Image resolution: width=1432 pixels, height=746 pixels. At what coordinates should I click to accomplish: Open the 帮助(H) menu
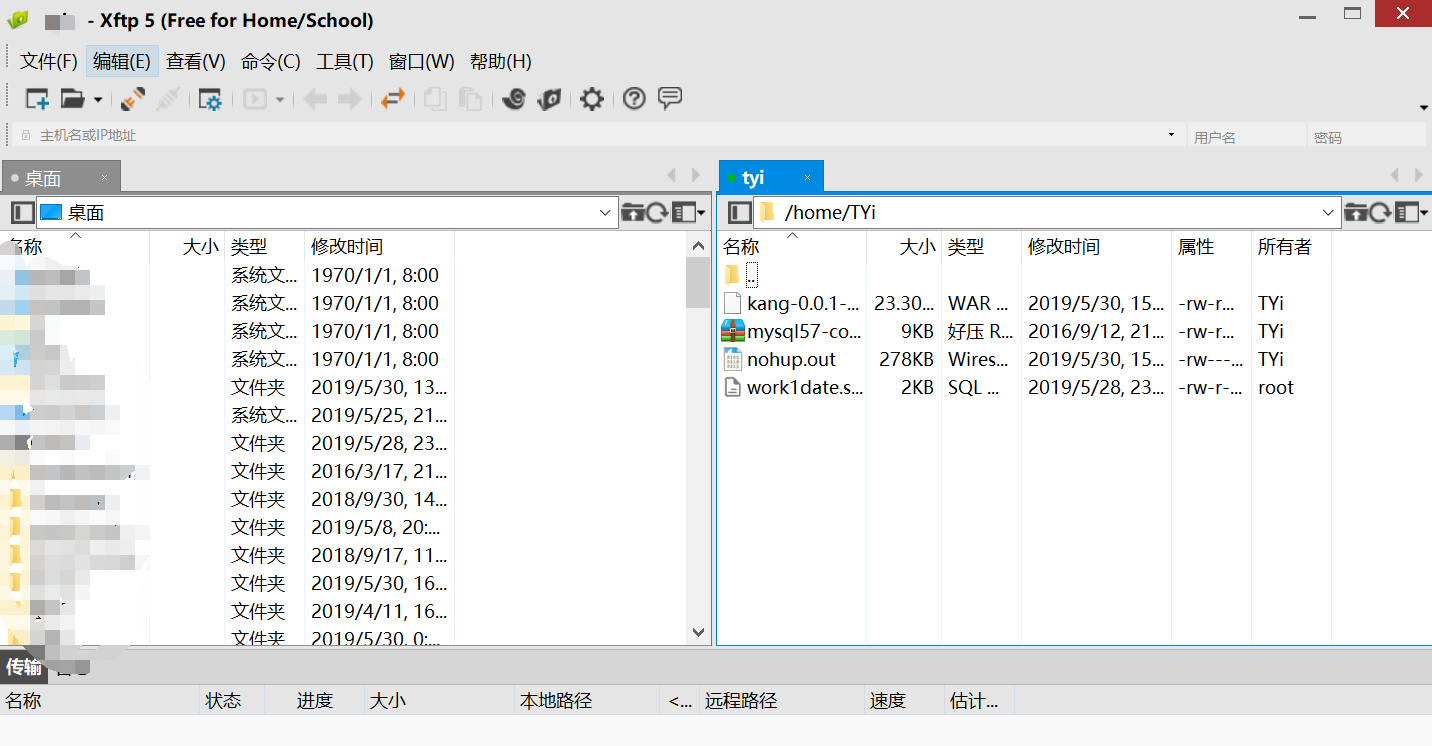point(501,61)
